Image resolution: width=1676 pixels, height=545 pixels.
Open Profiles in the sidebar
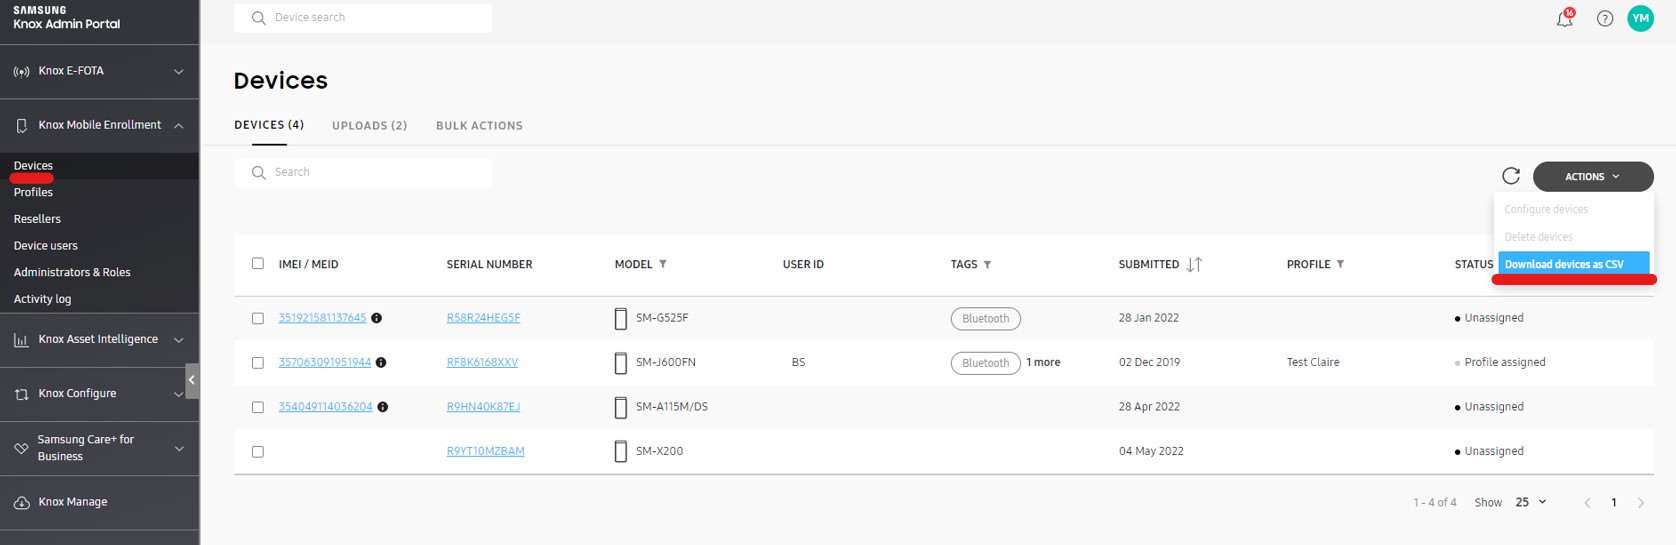33,192
